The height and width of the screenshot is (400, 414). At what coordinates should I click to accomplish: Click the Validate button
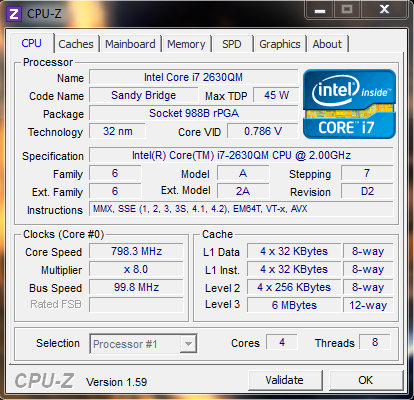[285, 380]
